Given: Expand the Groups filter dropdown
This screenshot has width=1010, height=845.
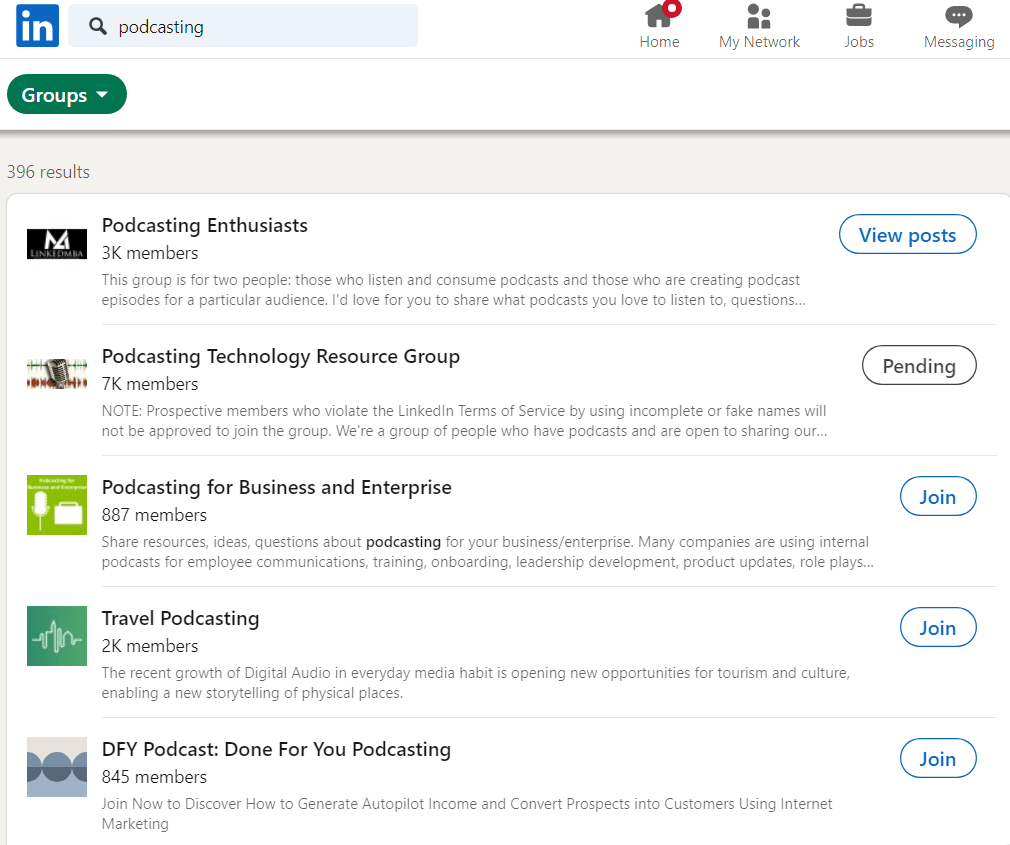Looking at the screenshot, I should (x=67, y=95).
